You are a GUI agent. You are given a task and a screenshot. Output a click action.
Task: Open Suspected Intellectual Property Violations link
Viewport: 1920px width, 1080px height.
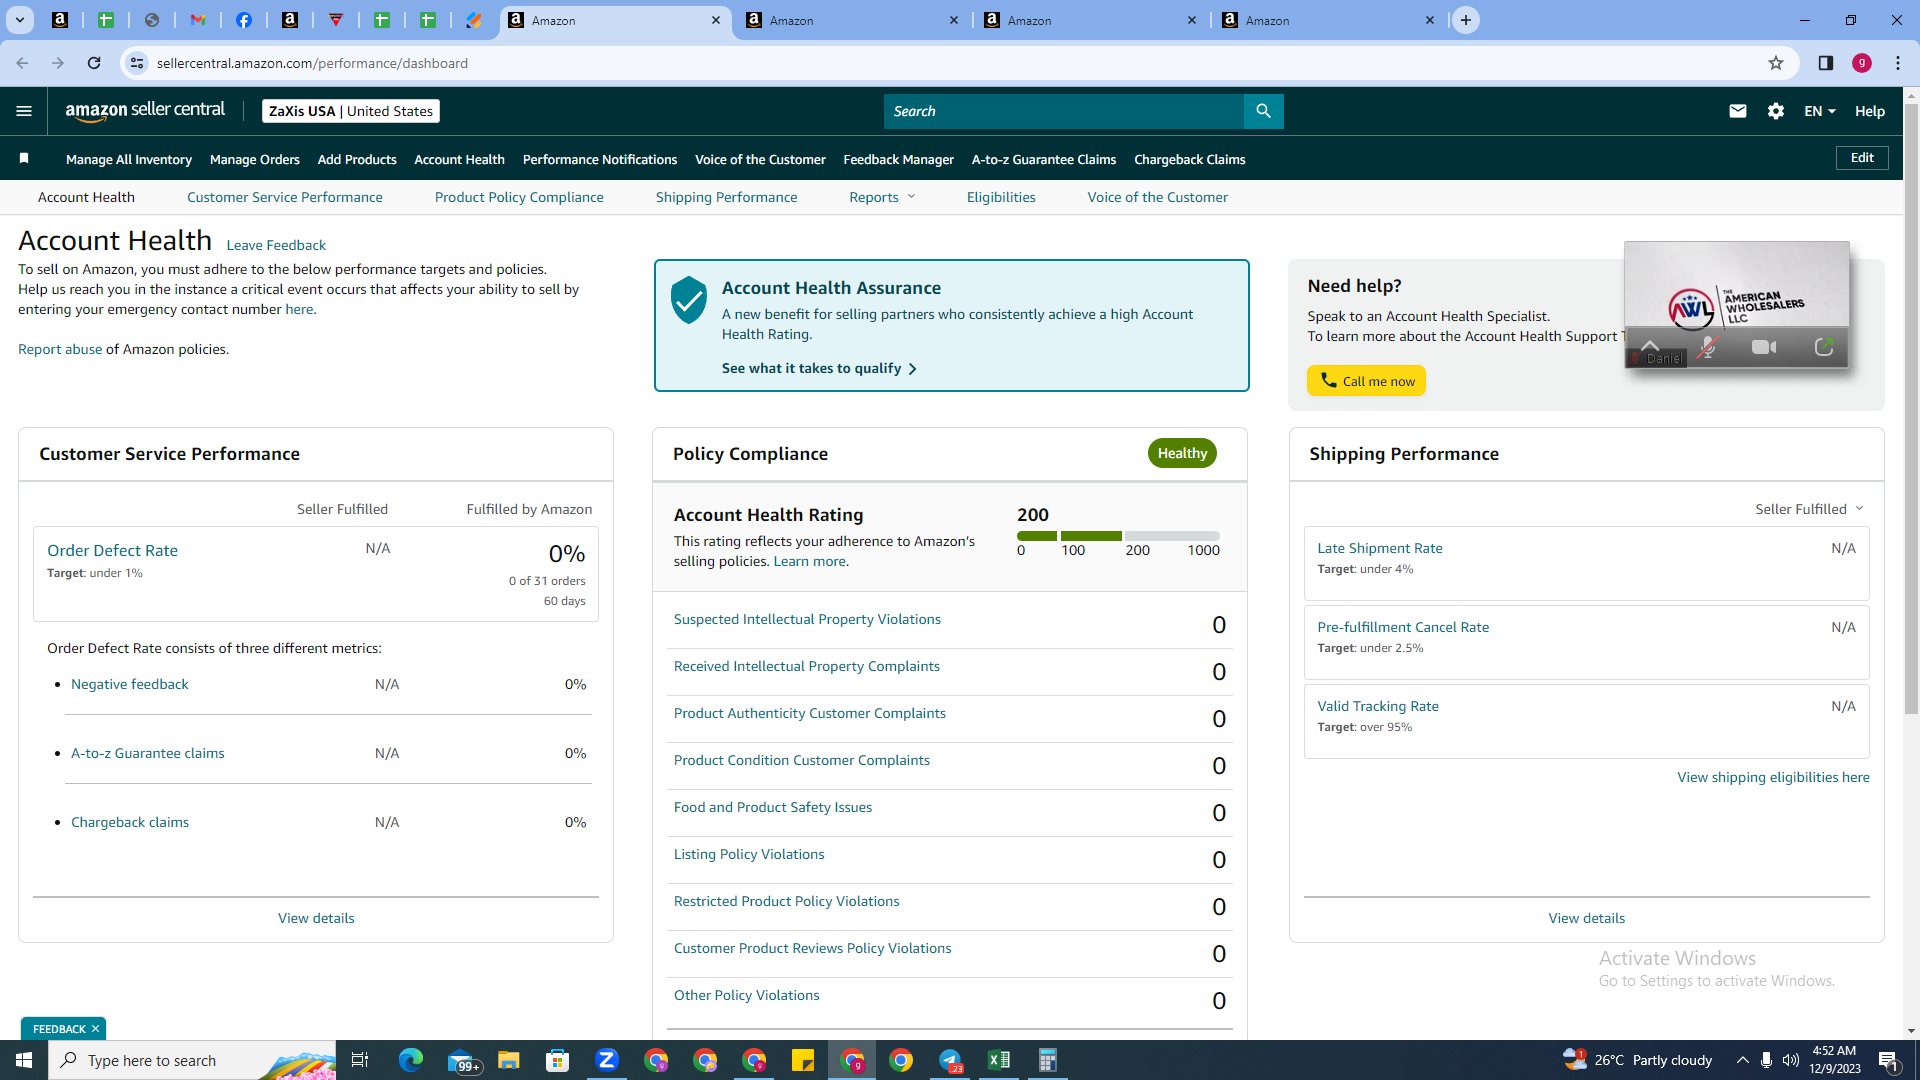[x=807, y=619]
